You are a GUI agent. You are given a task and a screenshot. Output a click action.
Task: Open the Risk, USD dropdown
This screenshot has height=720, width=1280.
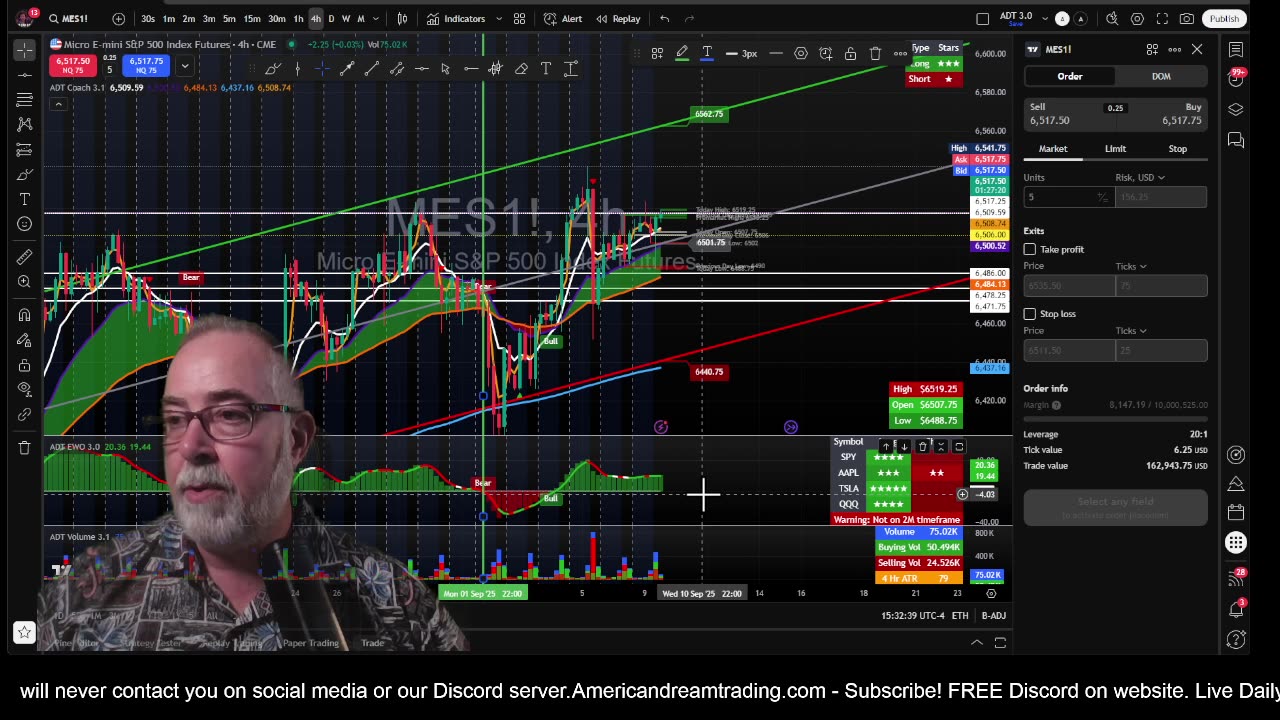pyautogui.click(x=1140, y=177)
